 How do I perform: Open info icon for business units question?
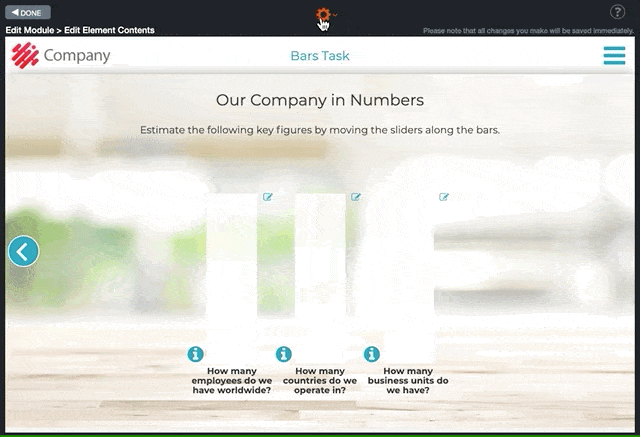click(372, 354)
